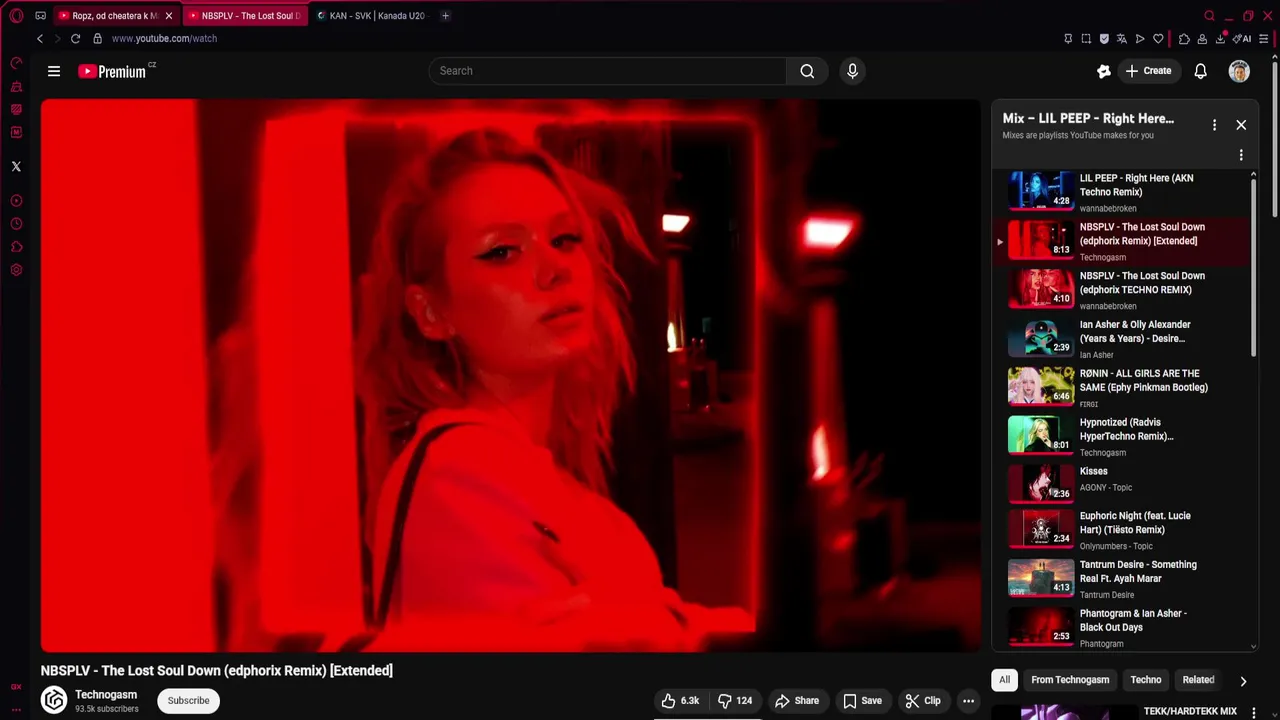Select the From Technogasm filter chip
Screen dimensions: 1280x720
1070,680
